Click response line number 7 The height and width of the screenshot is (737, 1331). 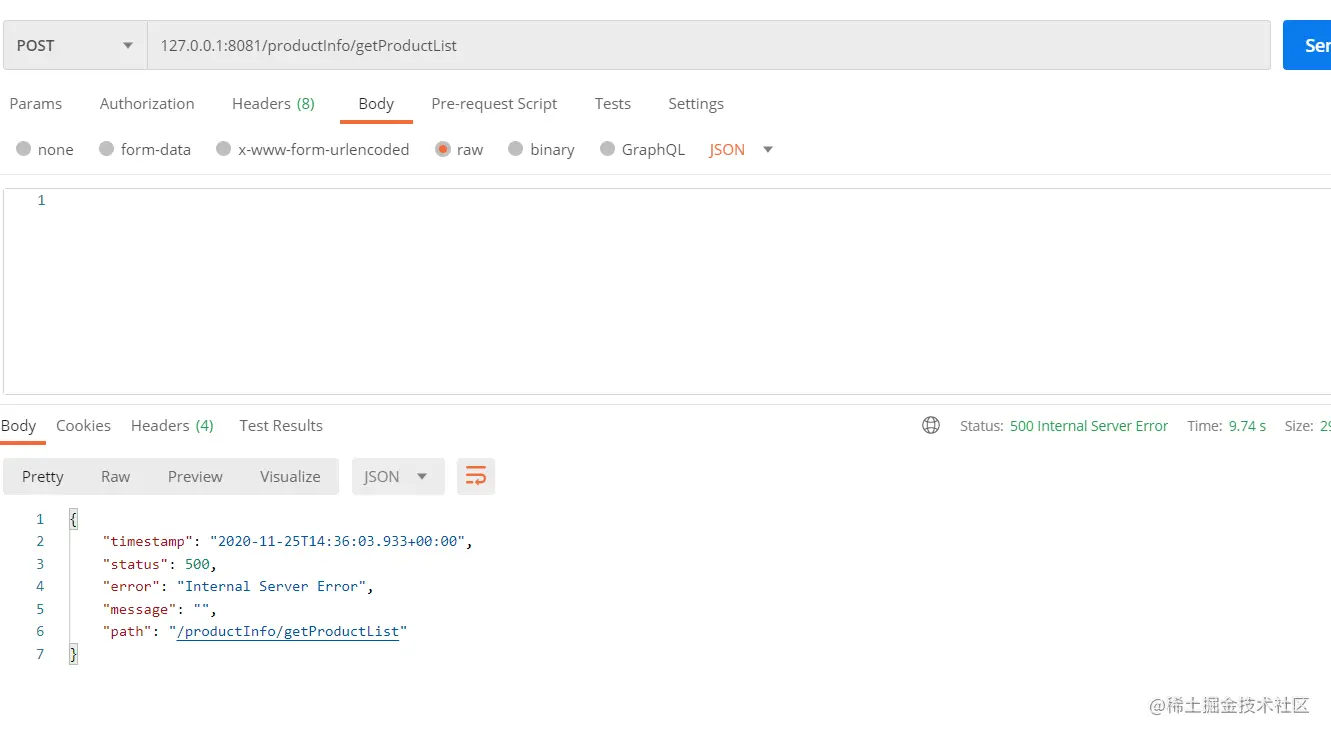click(40, 654)
